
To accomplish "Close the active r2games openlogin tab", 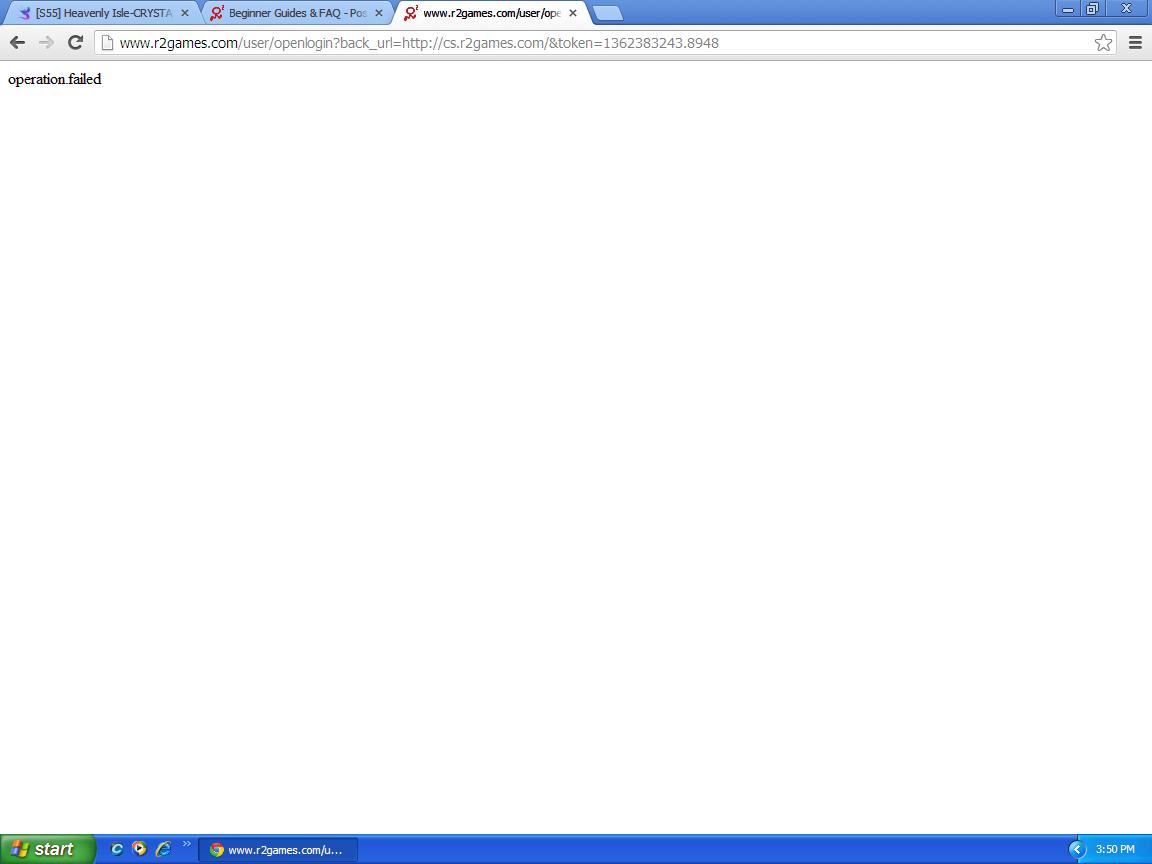I will [573, 13].
